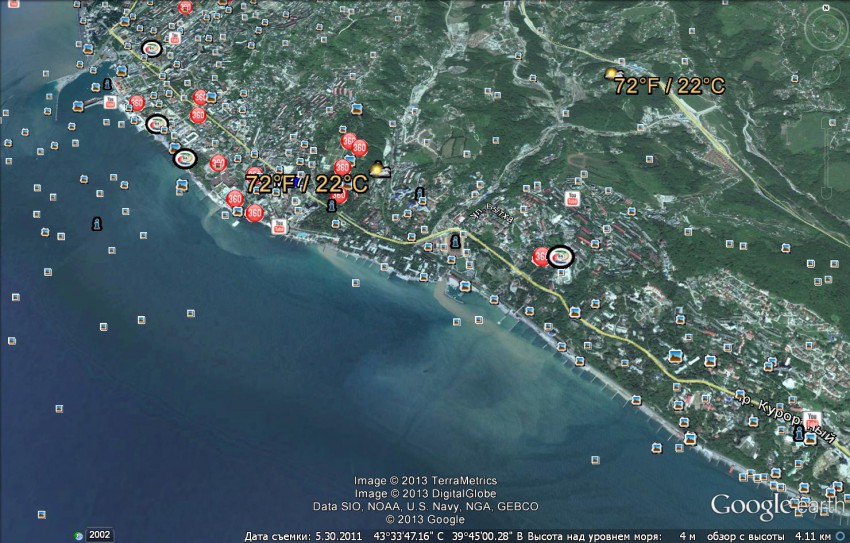Click the YouTube marker in the eastern residential district

point(573,197)
